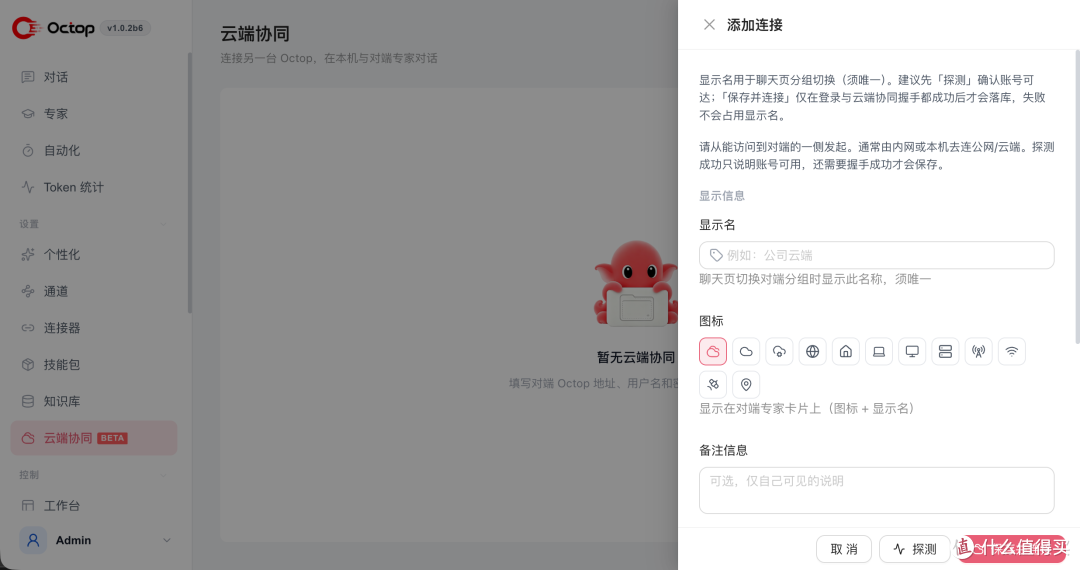Collapse the 控制 section chevron
This screenshot has height=570, width=1080.
(164, 475)
